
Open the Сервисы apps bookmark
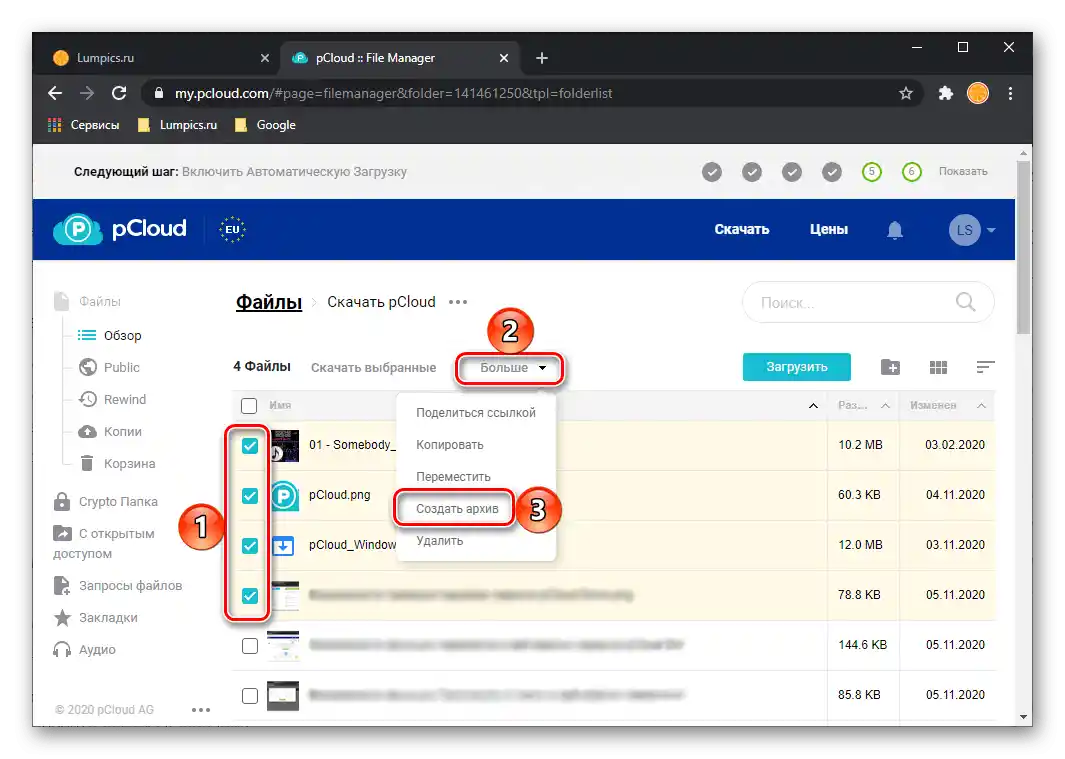tap(84, 125)
